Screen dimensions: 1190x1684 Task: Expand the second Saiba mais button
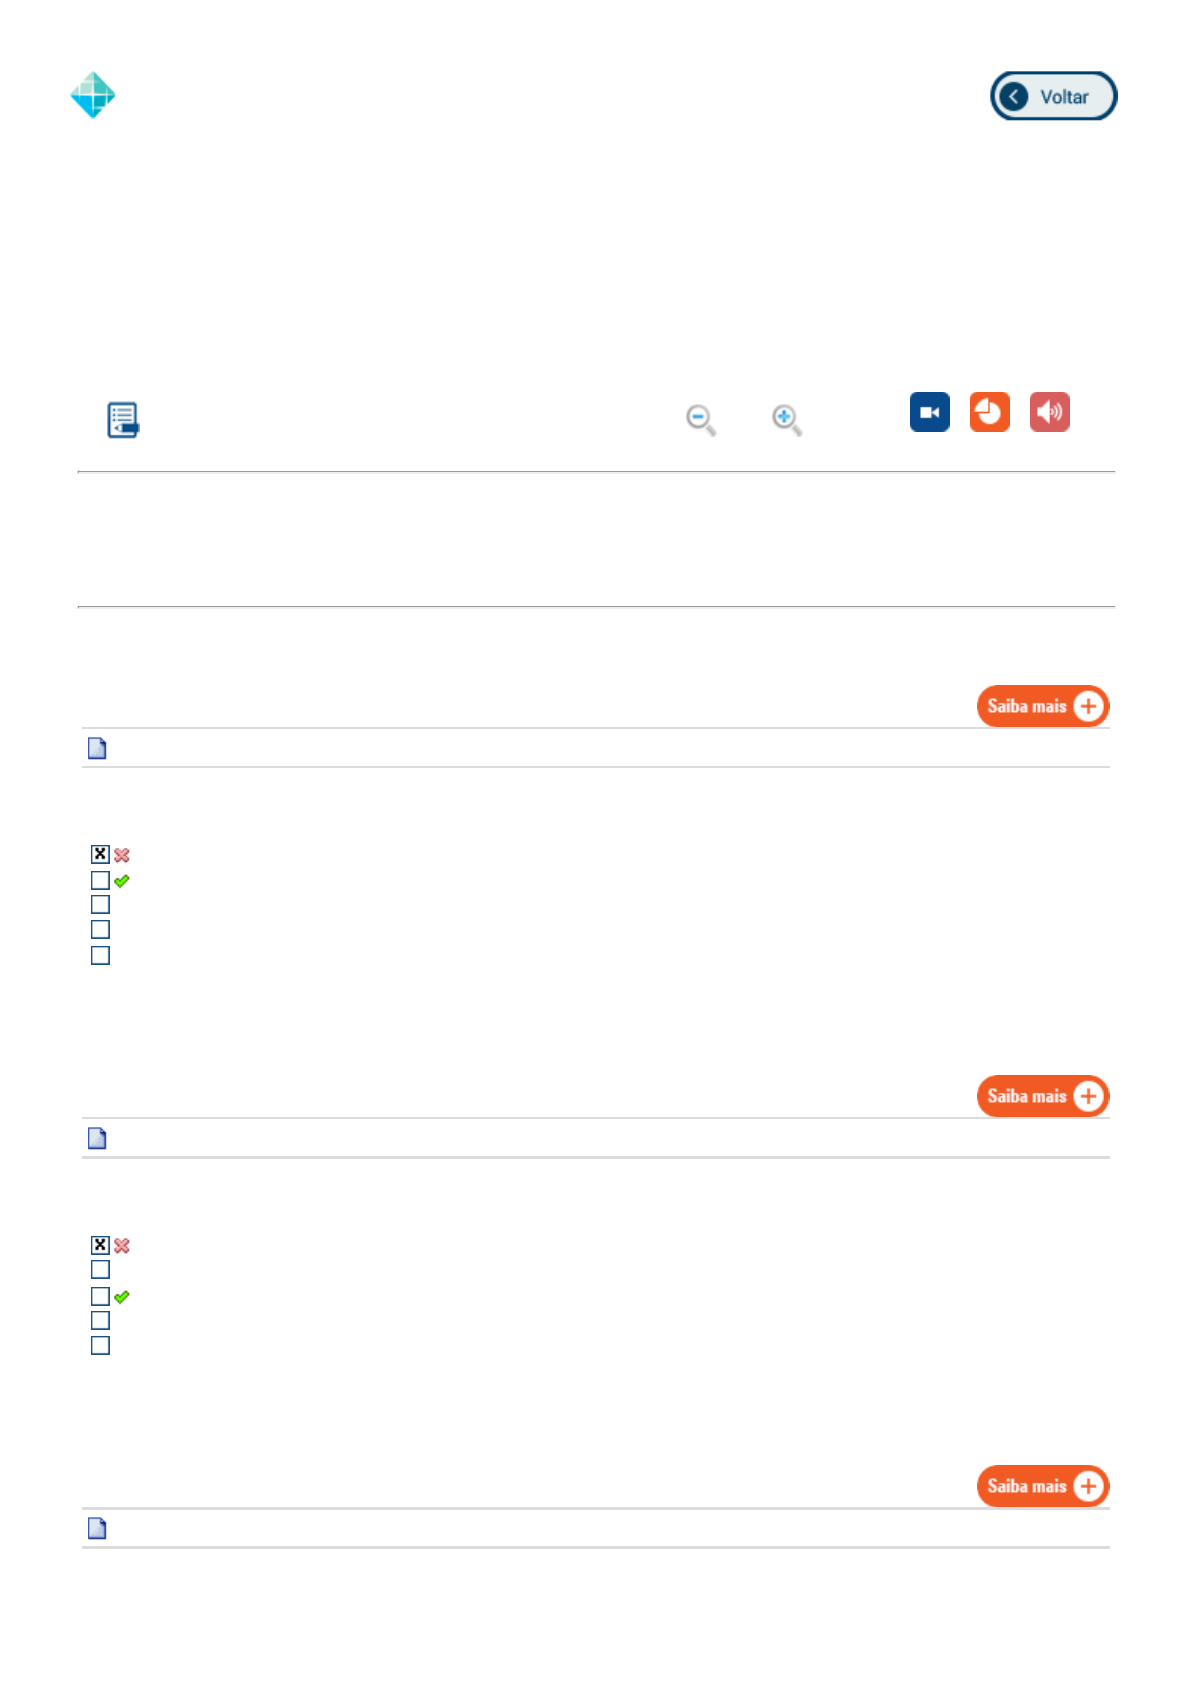click(x=1042, y=1096)
